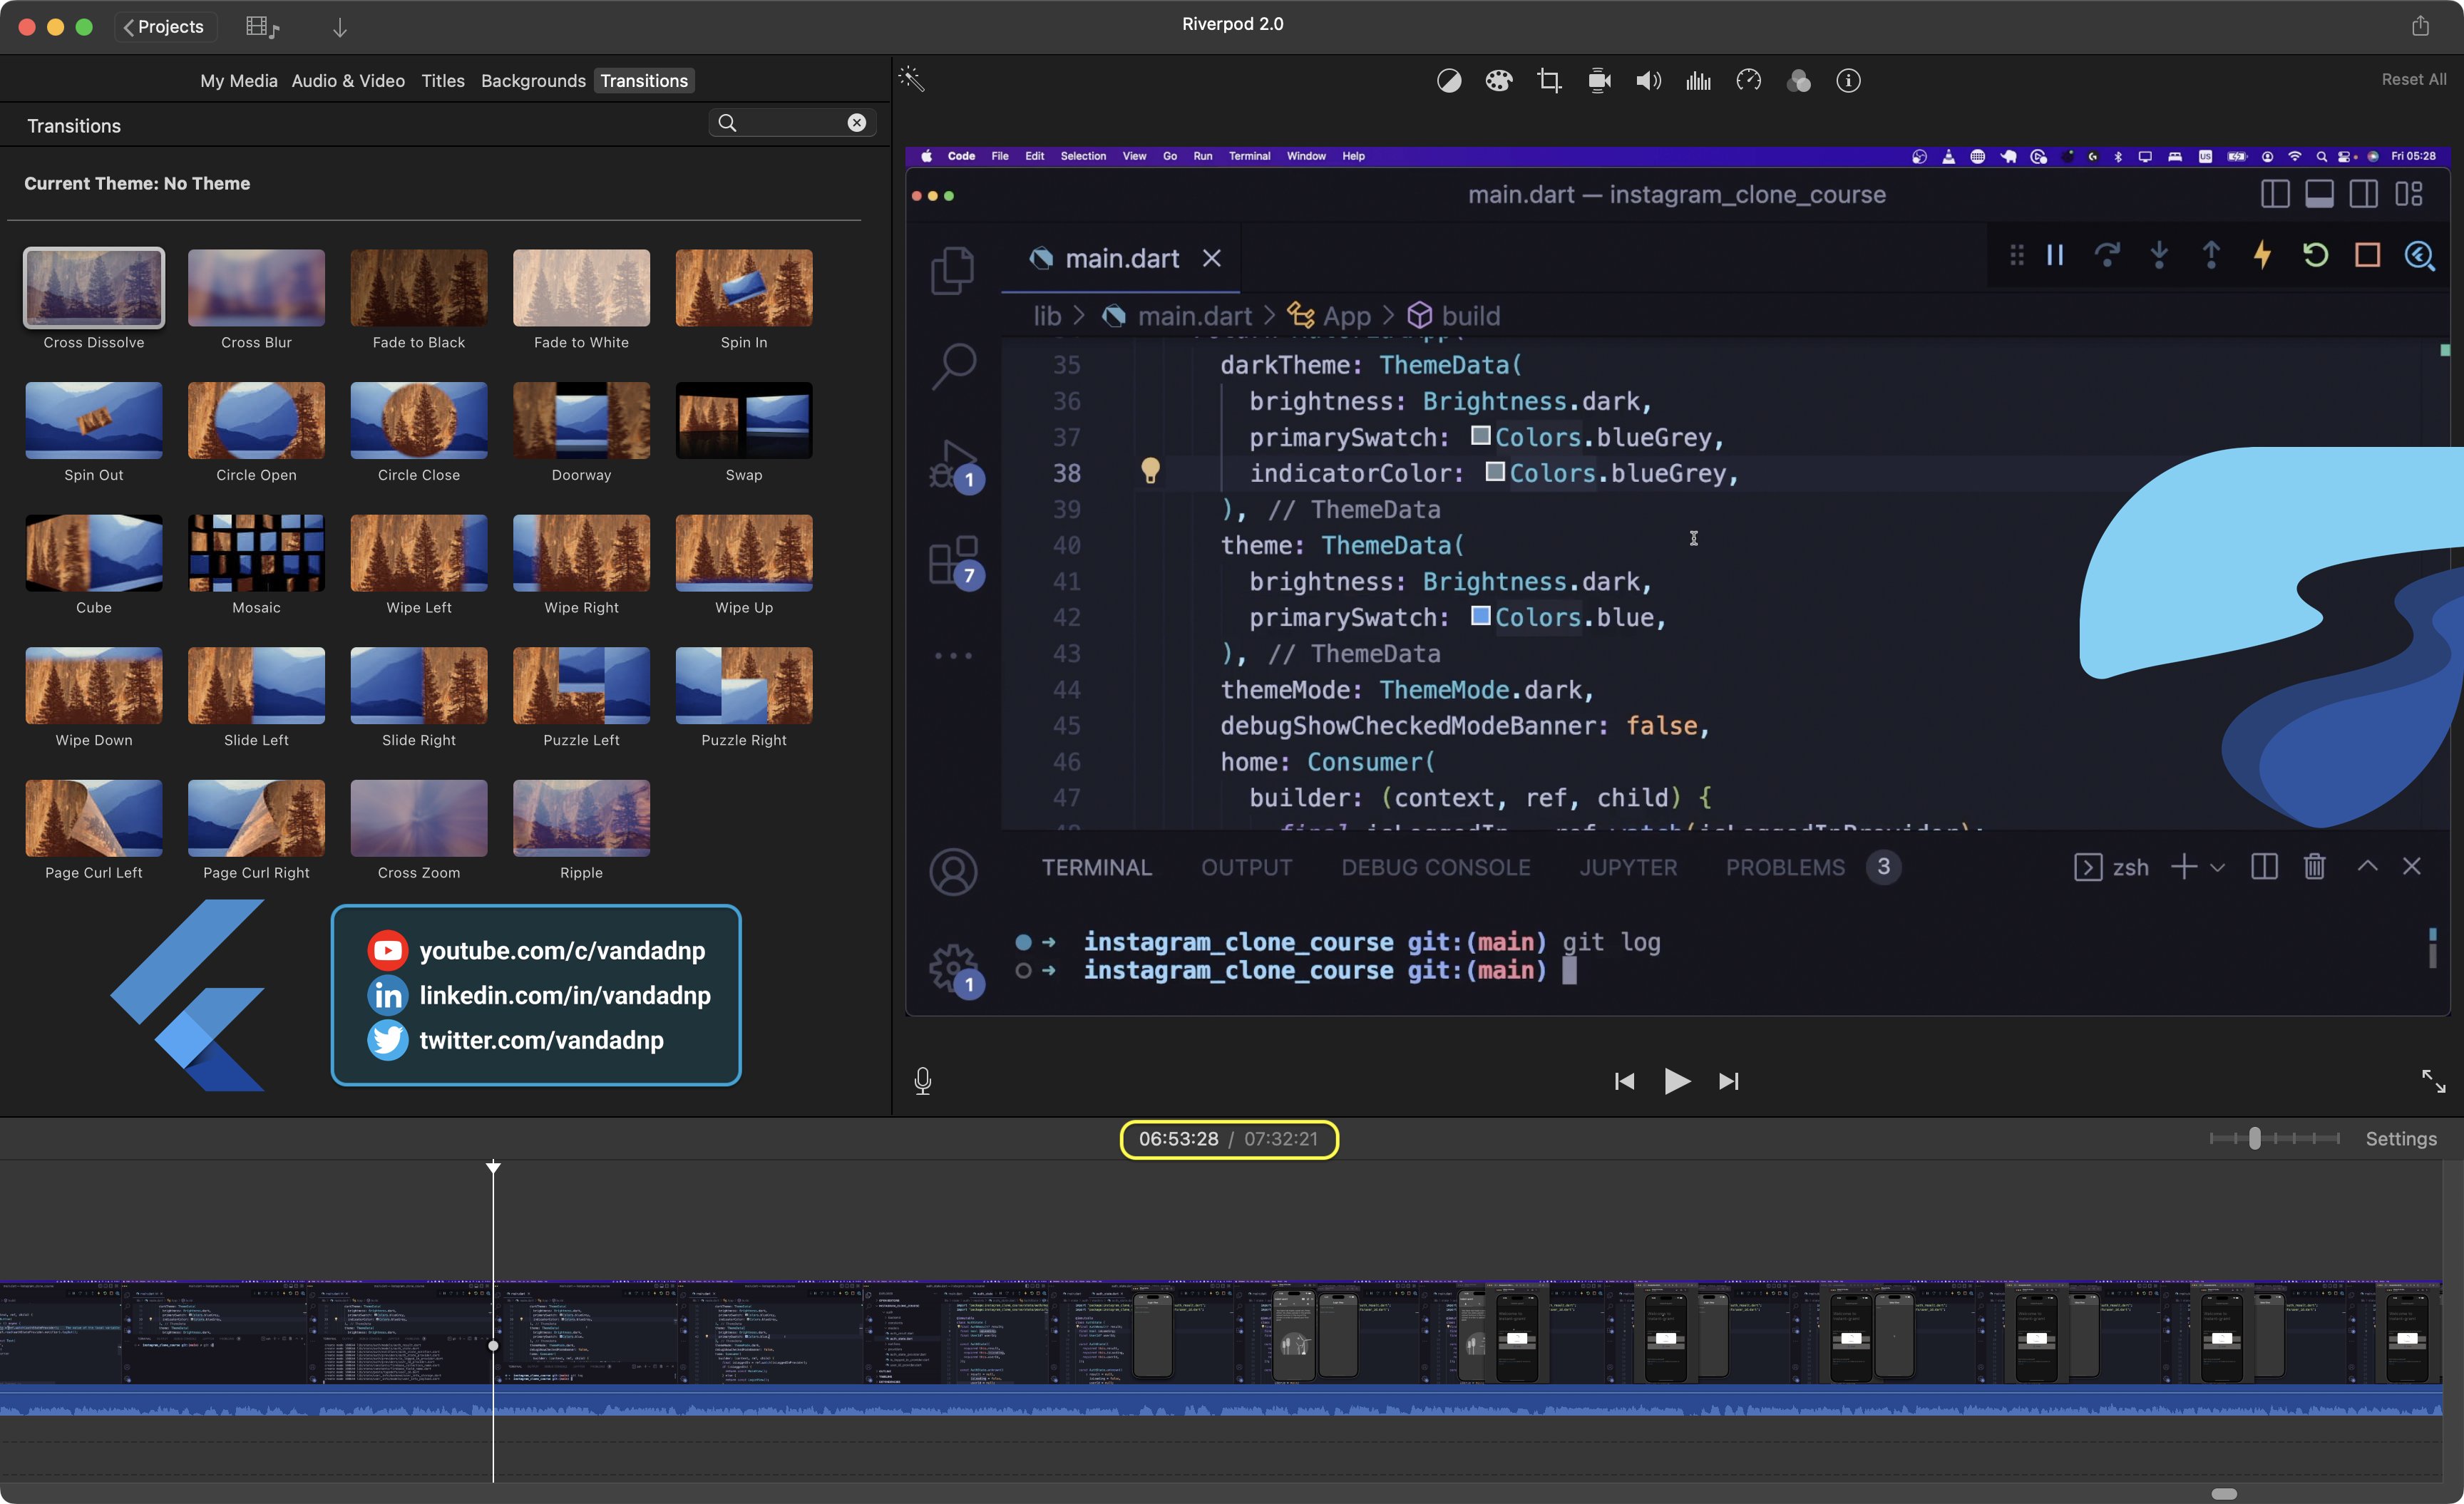Click the import media down arrow

click(340, 27)
